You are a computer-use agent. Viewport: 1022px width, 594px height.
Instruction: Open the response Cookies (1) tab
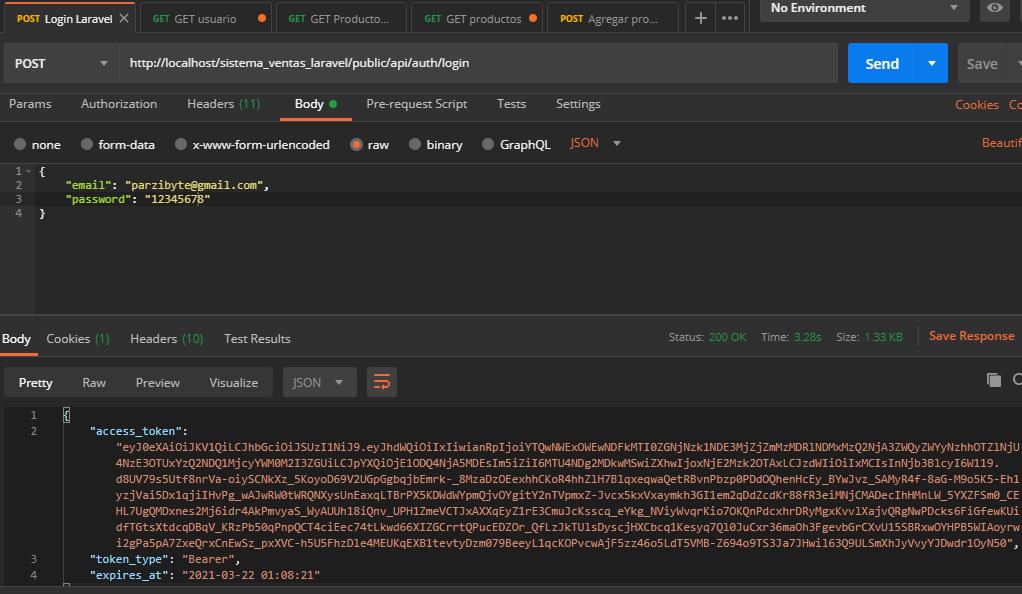(x=78, y=338)
